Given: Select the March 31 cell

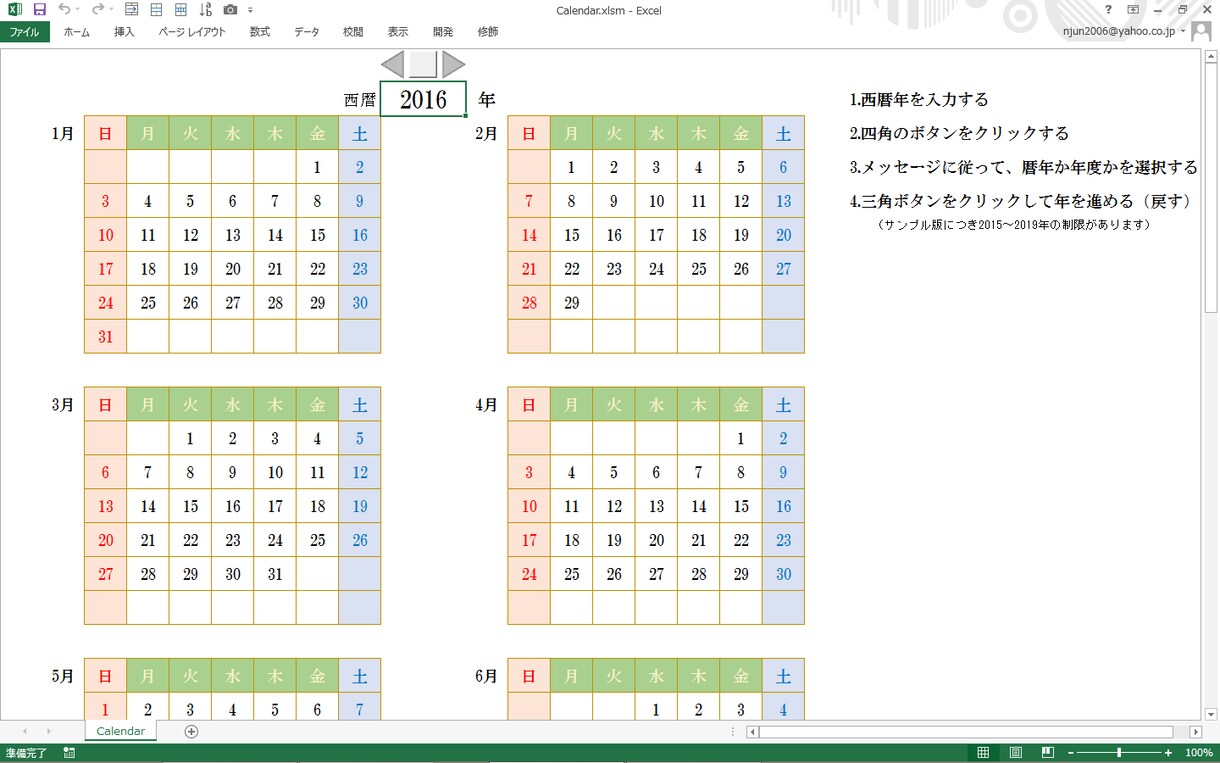Looking at the screenshot, I should (275, 574).
